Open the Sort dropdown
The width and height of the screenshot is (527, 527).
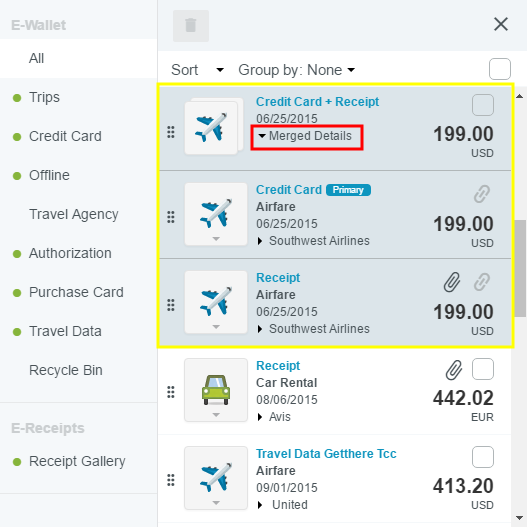197,70
